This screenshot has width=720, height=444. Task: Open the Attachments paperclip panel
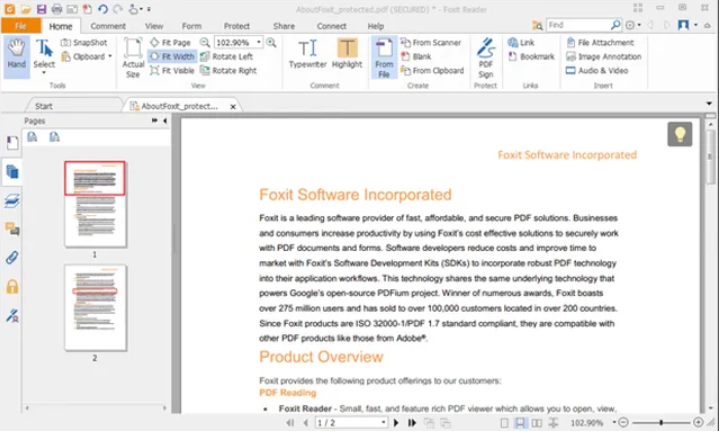pyautogui.click(x=12, y=258)
